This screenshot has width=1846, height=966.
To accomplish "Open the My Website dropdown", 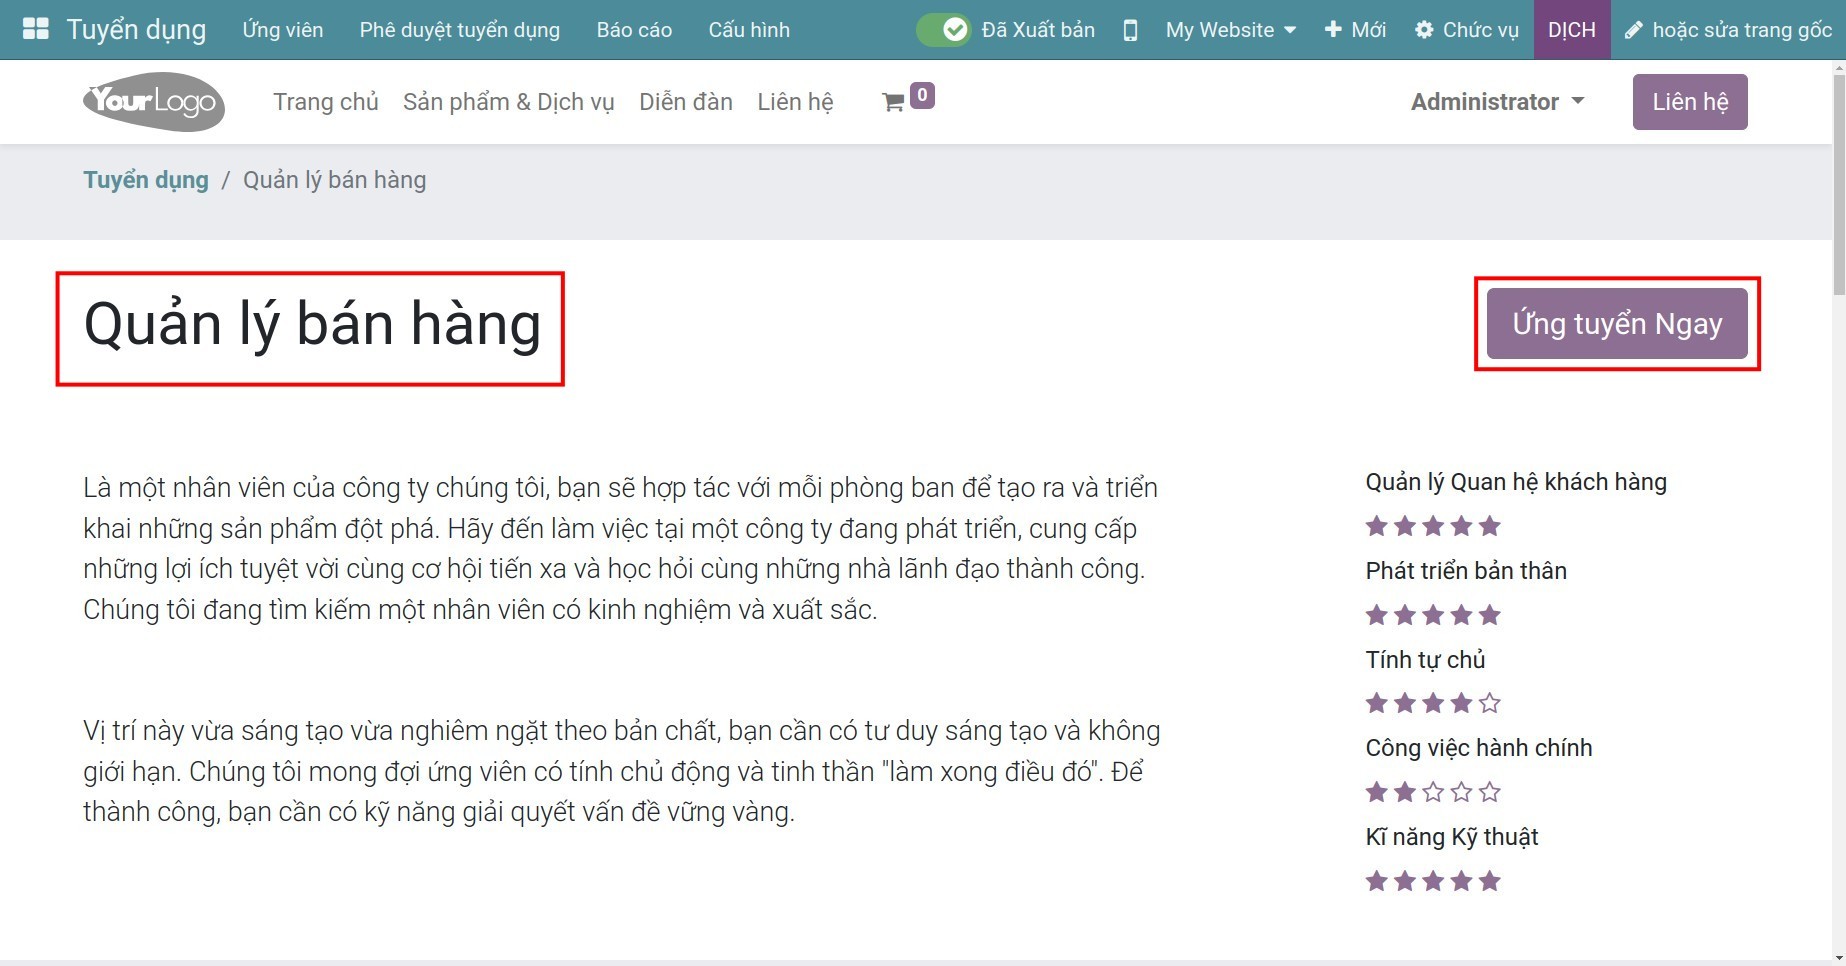I will click(1228, 30).
